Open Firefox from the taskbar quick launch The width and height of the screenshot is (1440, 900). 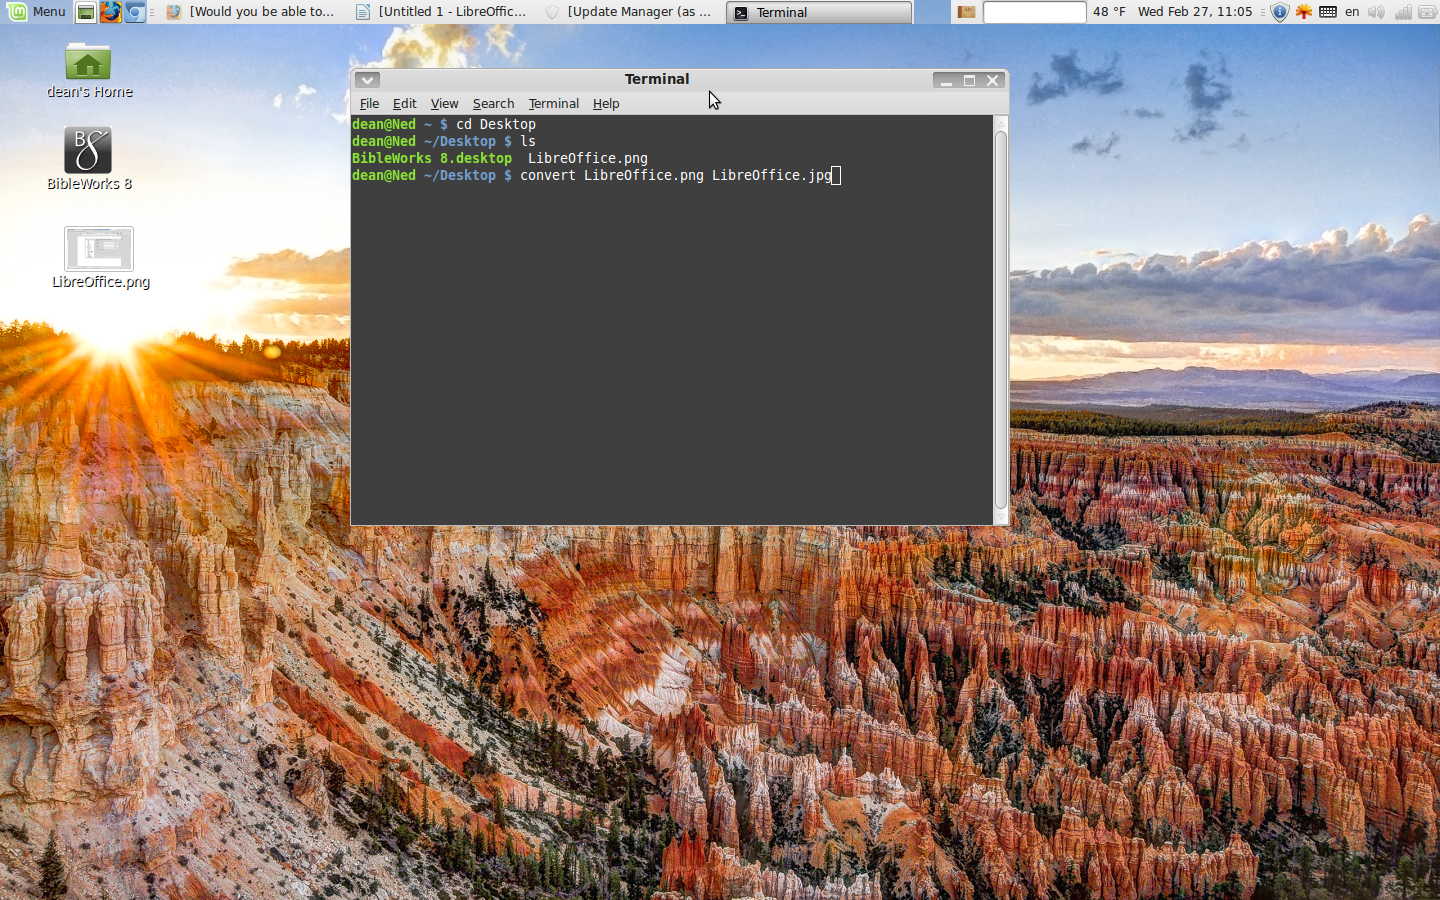[111, 12]
